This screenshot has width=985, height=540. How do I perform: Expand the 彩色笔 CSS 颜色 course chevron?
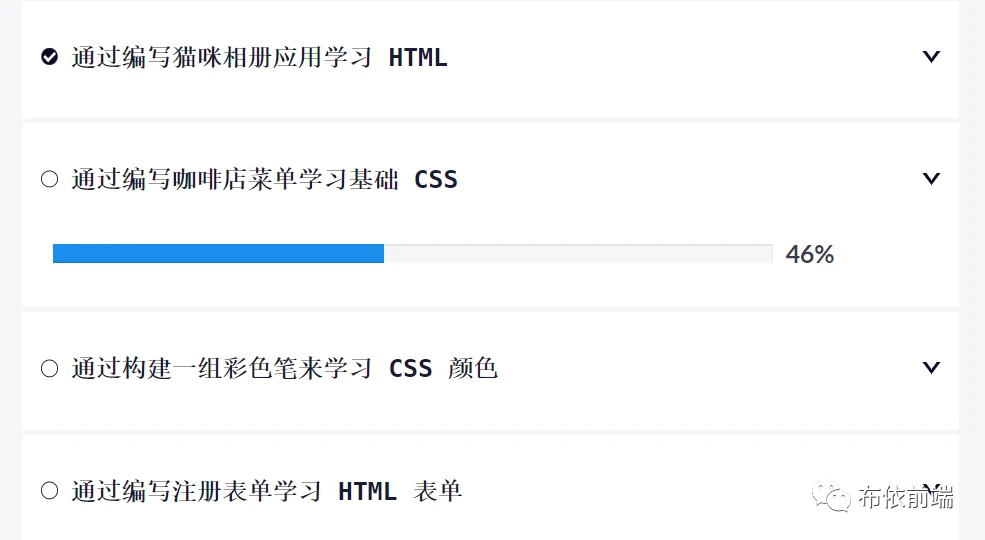[931, 368]
